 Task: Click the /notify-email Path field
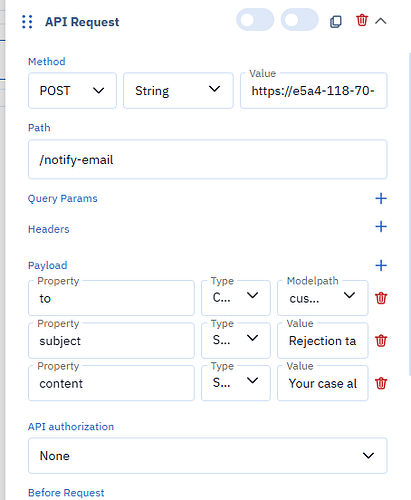[x=208, y=160]
